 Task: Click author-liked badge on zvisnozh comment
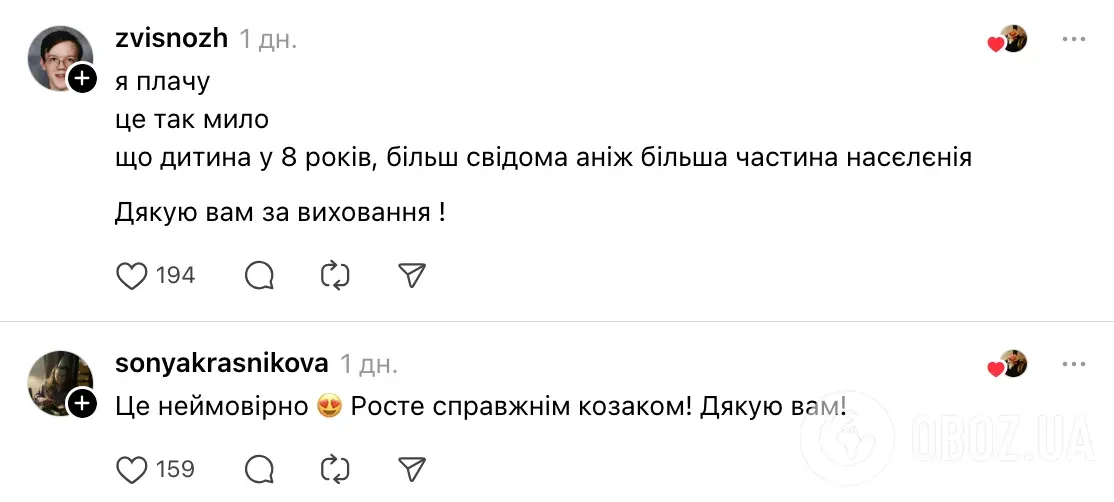point(1008,39)
